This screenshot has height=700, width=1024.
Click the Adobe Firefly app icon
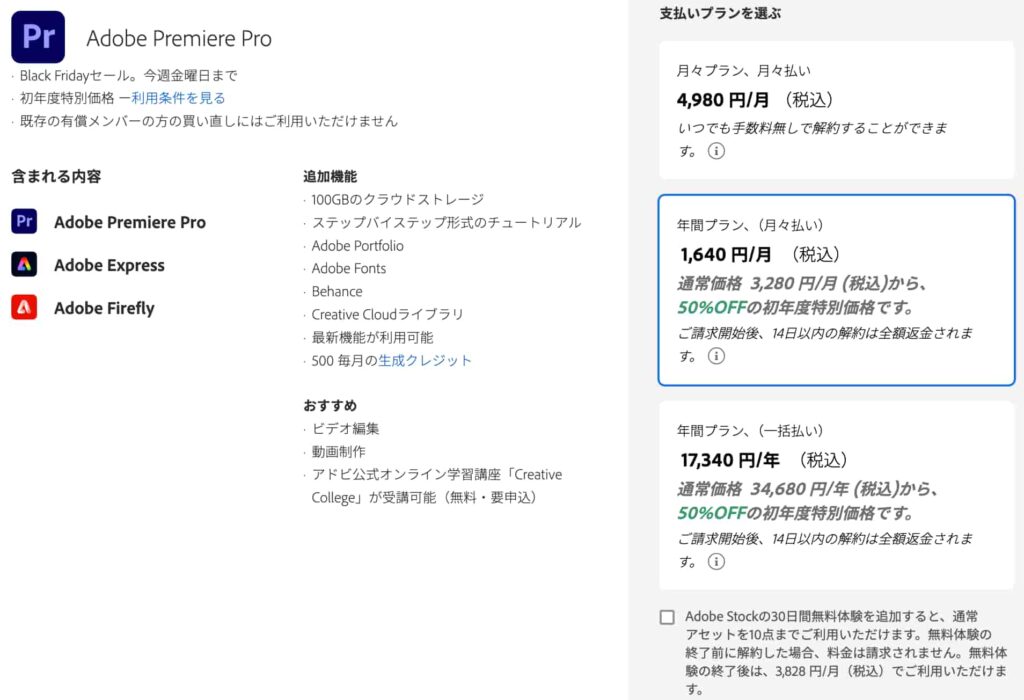pos(24,308)
